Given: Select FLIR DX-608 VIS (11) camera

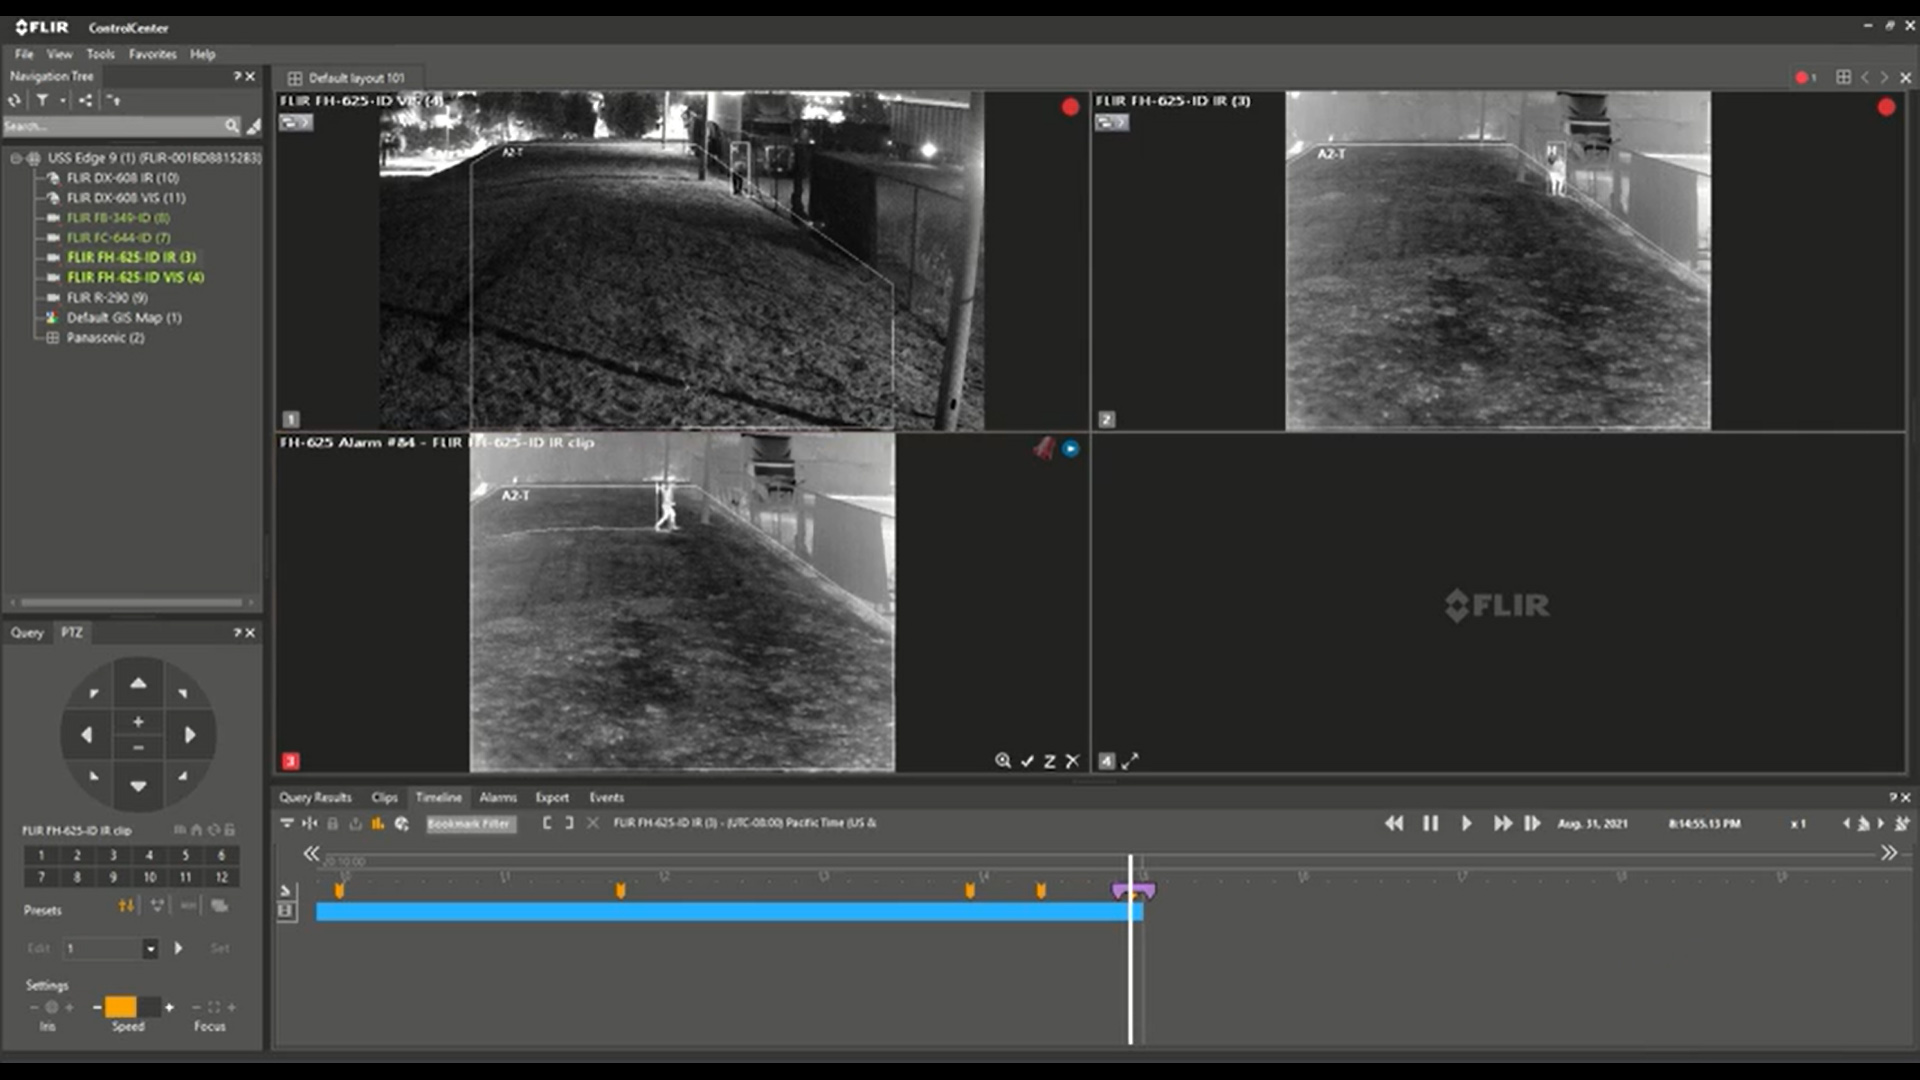Looking at the screenshot, I should tap(126, 198).
